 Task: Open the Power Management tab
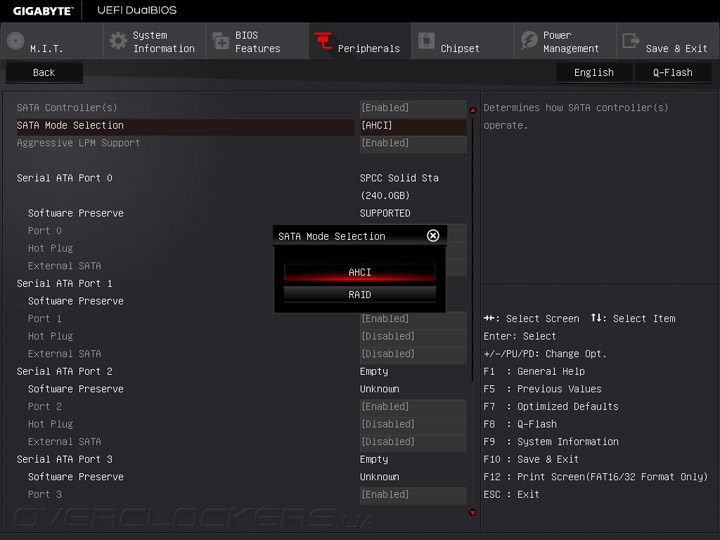[x=570, y=42]
